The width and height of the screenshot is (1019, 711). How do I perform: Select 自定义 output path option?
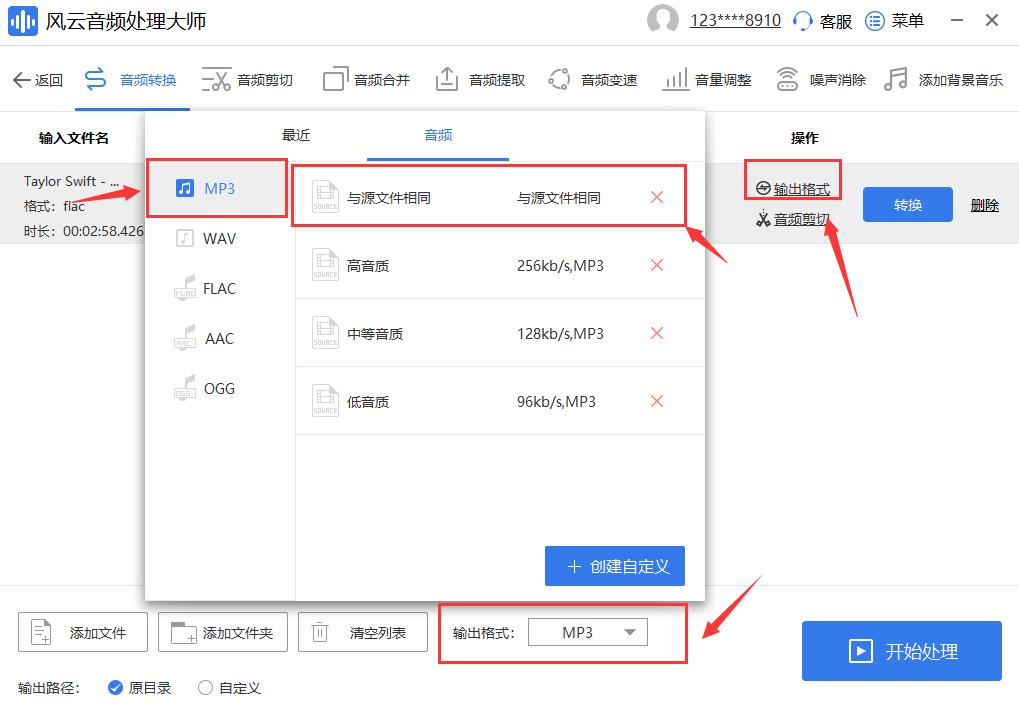click(203, 688)
